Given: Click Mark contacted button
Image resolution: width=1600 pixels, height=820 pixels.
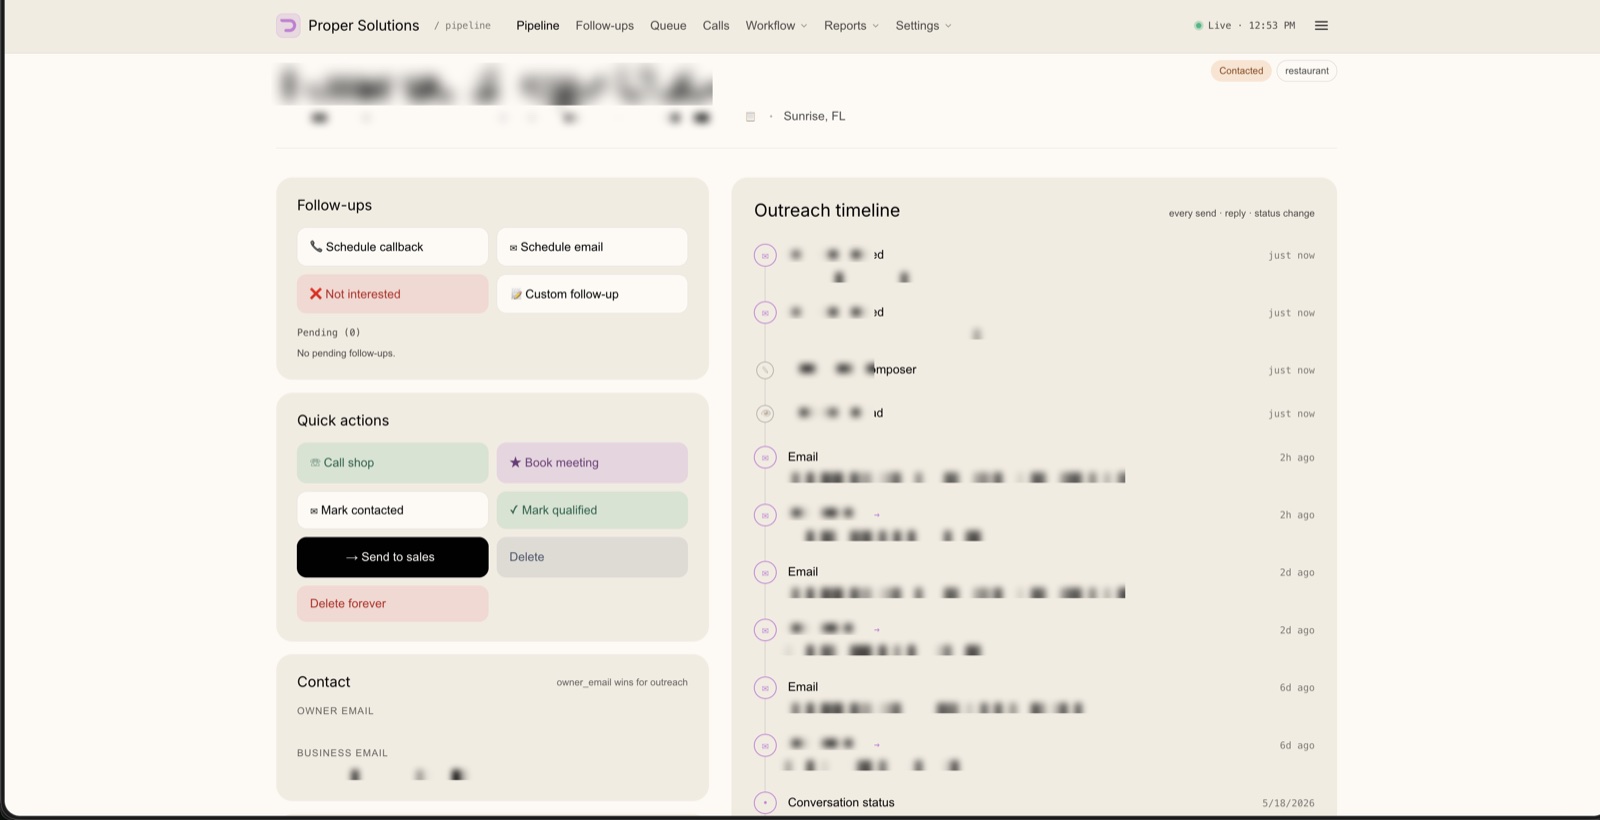Looking at the screenshot, I should pos(392,510).
